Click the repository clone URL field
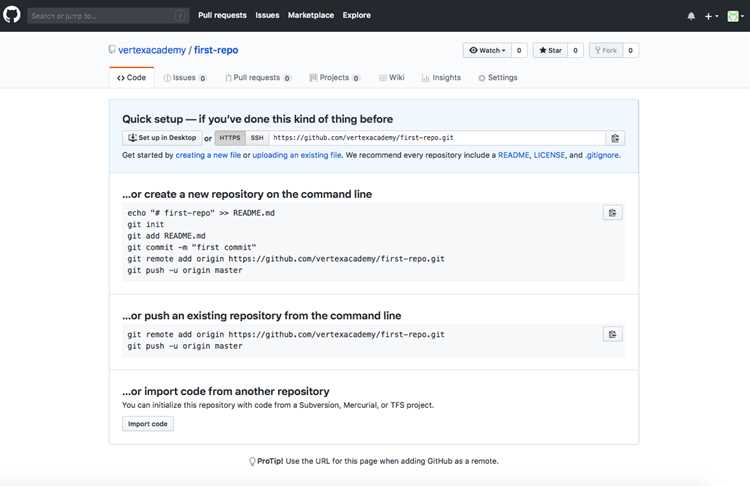The width and height of the screenshot is (750, 486). [437, 138]
